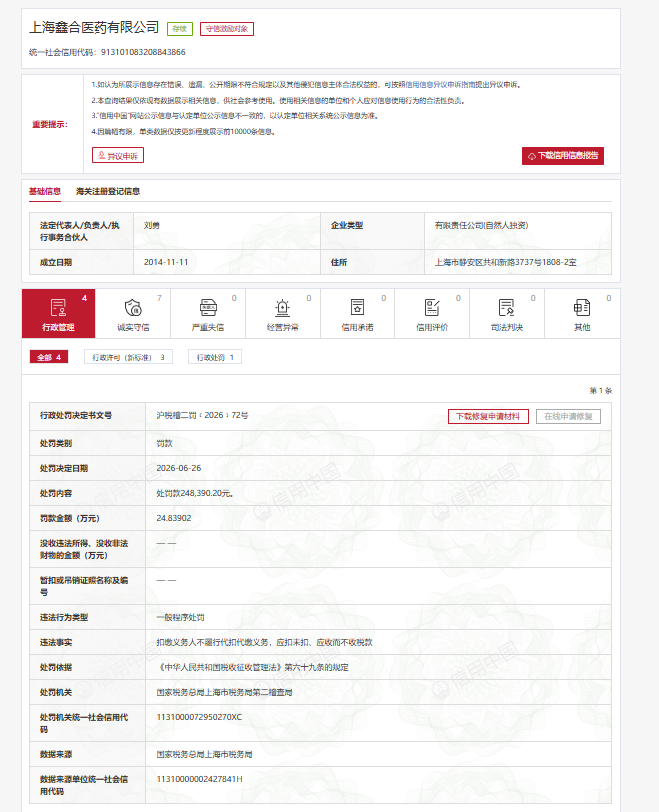Click the address 上海市静安区共和新路3737号1808-2室
The width and height of the screenshot is (659, 812).
point(505,262)
